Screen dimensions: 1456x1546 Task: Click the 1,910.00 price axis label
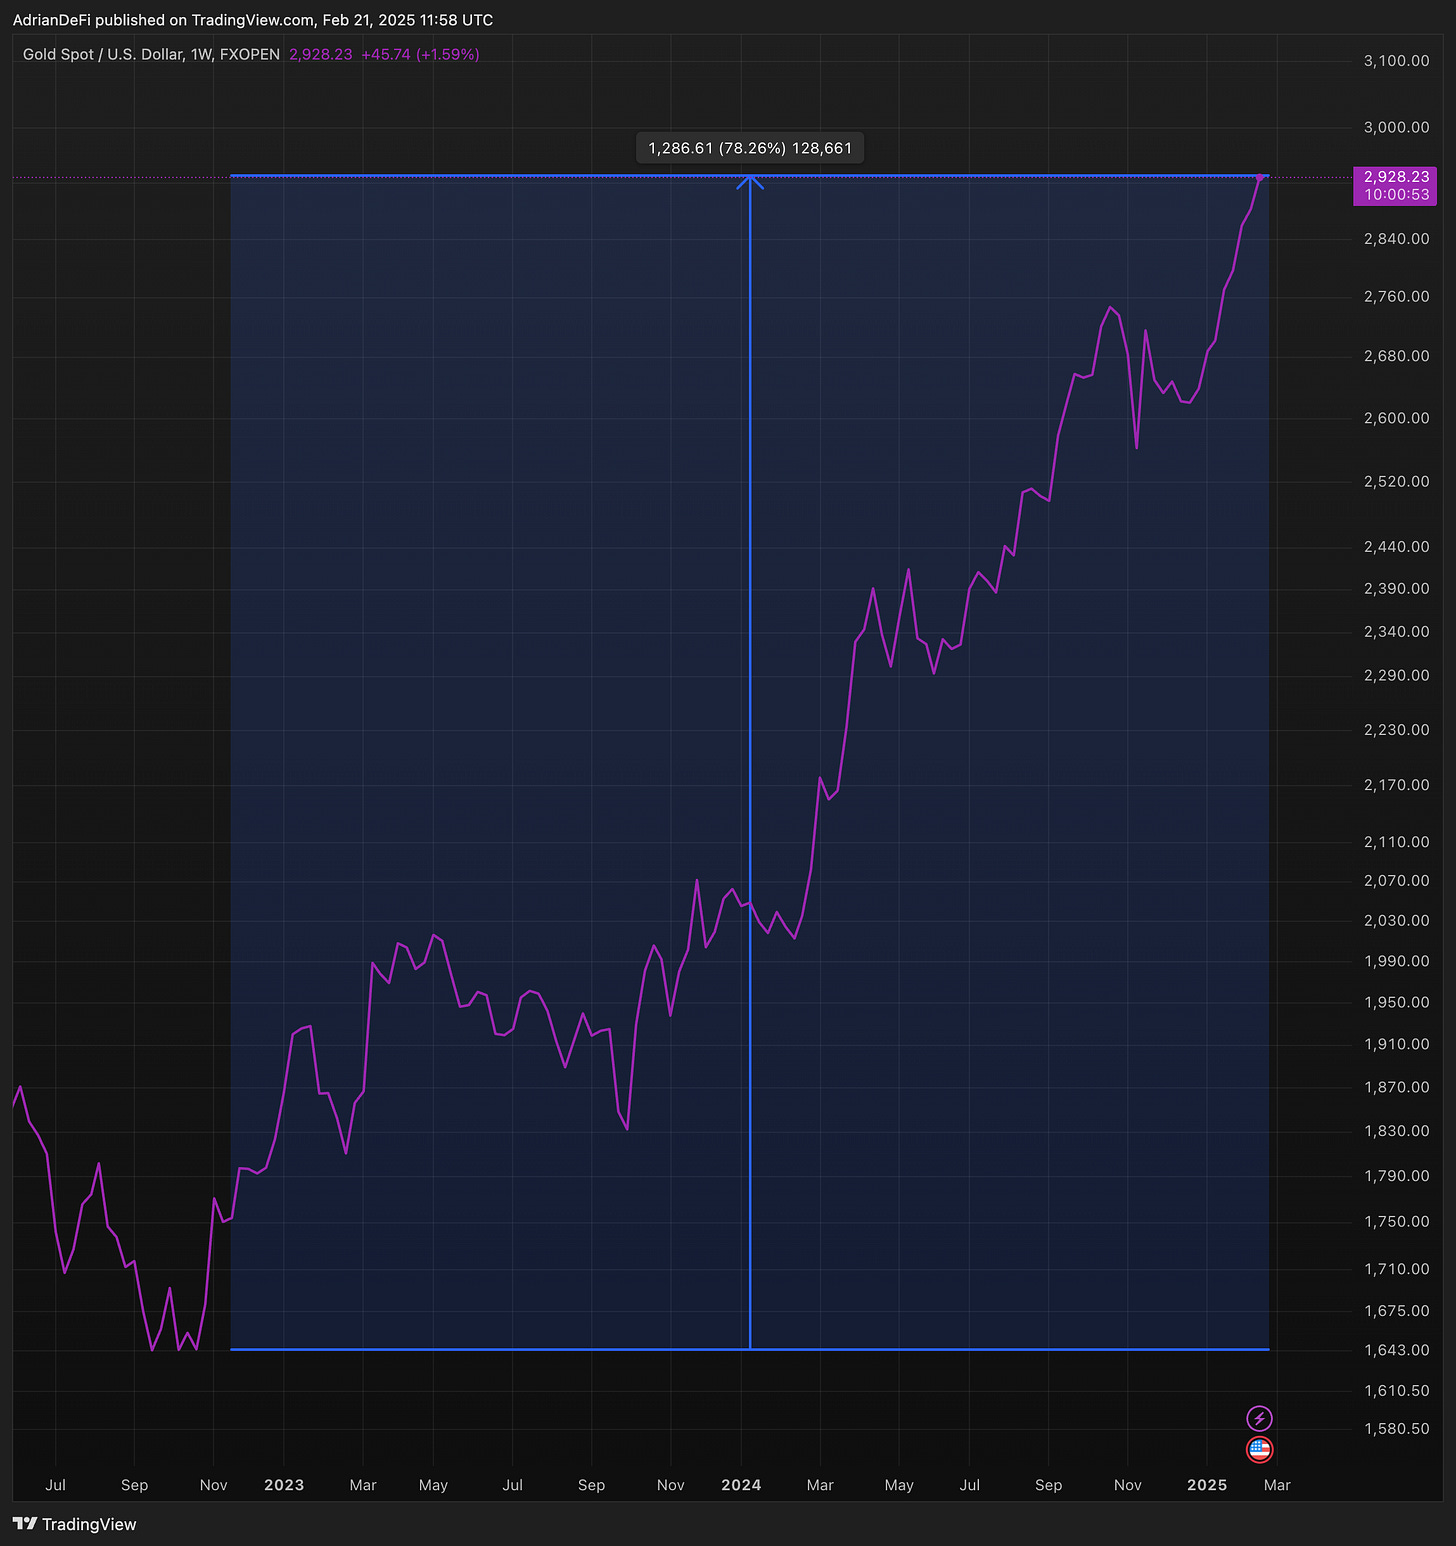point(1396,1044)
